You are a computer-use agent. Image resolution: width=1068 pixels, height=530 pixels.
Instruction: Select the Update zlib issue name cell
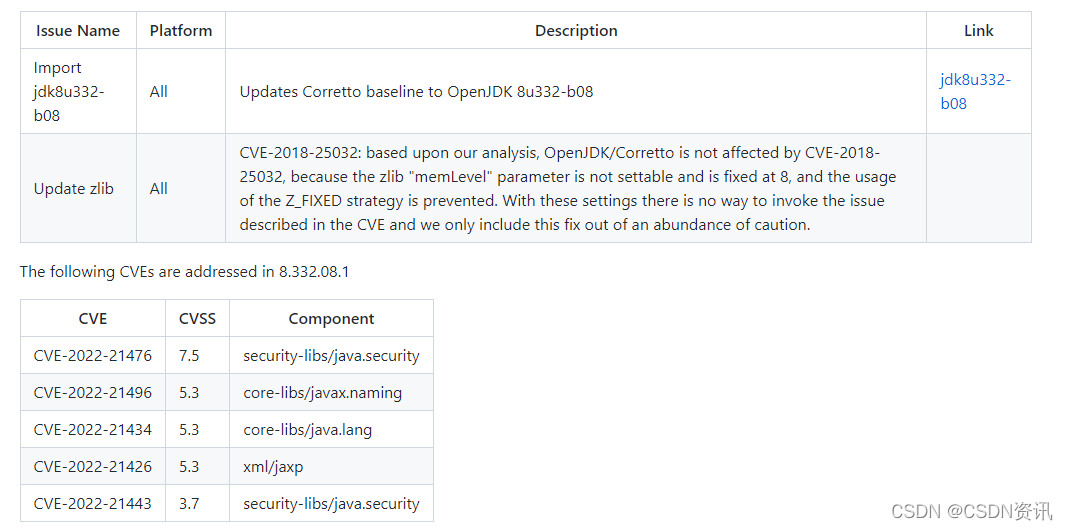pyautogui.click(x=74, y=188)
